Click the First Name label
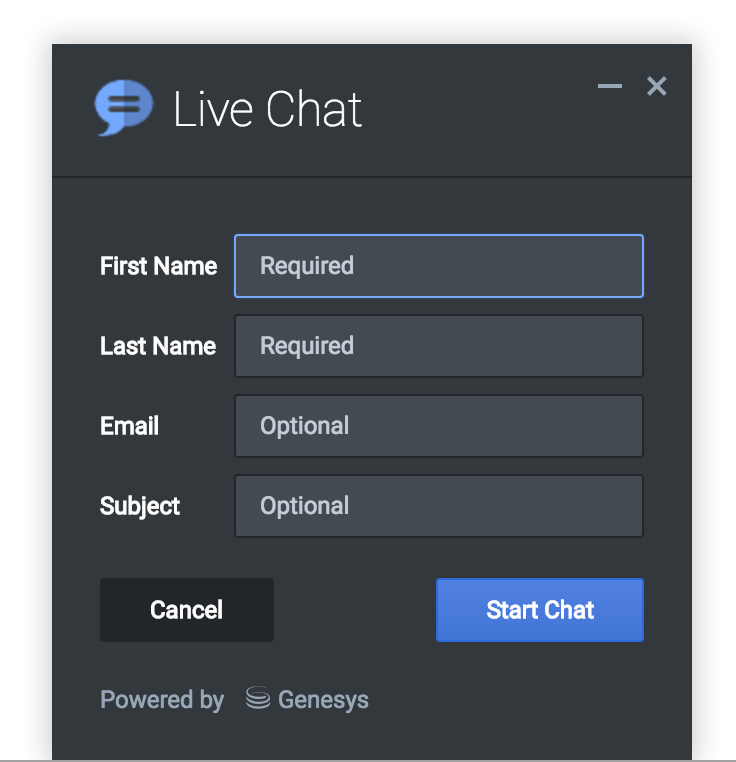This screenshot has height=762, width=736. pos(158,266)
